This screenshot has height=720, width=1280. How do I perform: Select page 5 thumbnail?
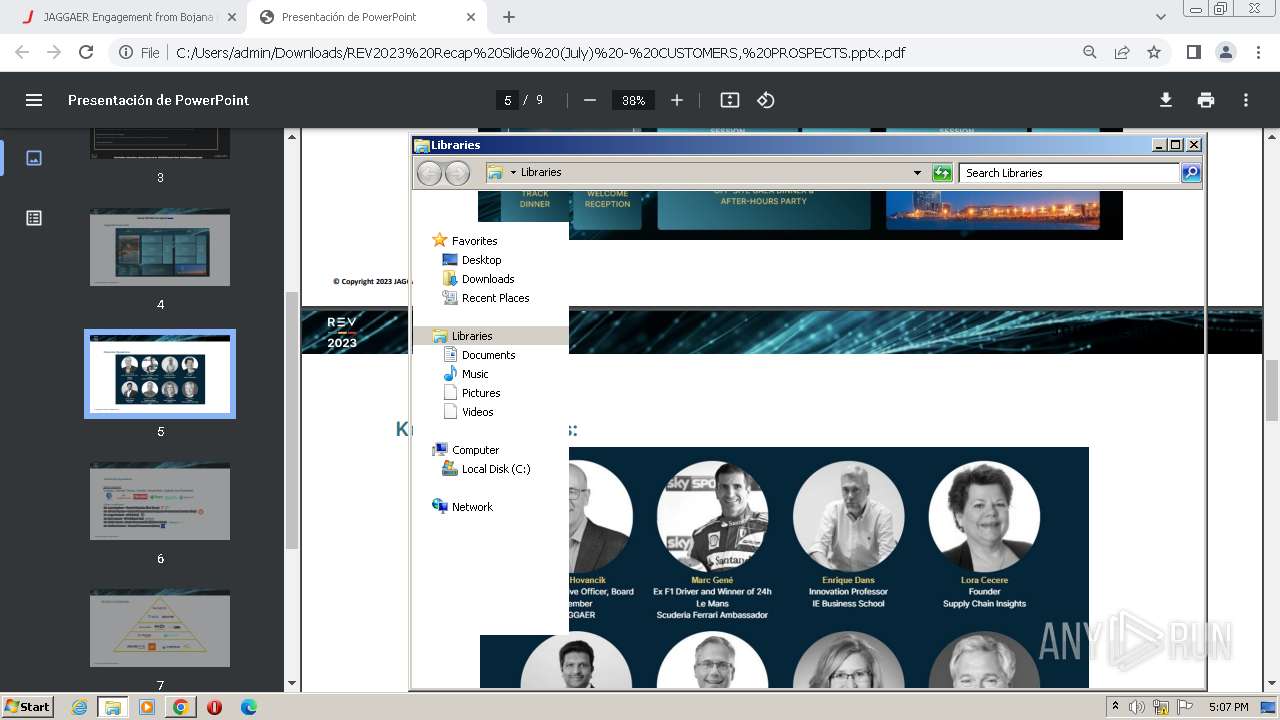coord(160,374)
